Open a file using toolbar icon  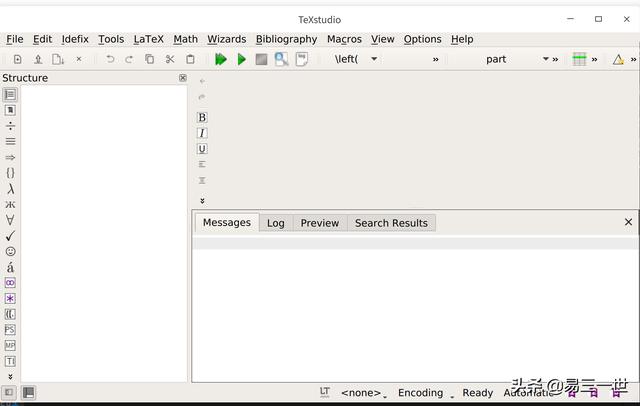[x=38, y=60]
